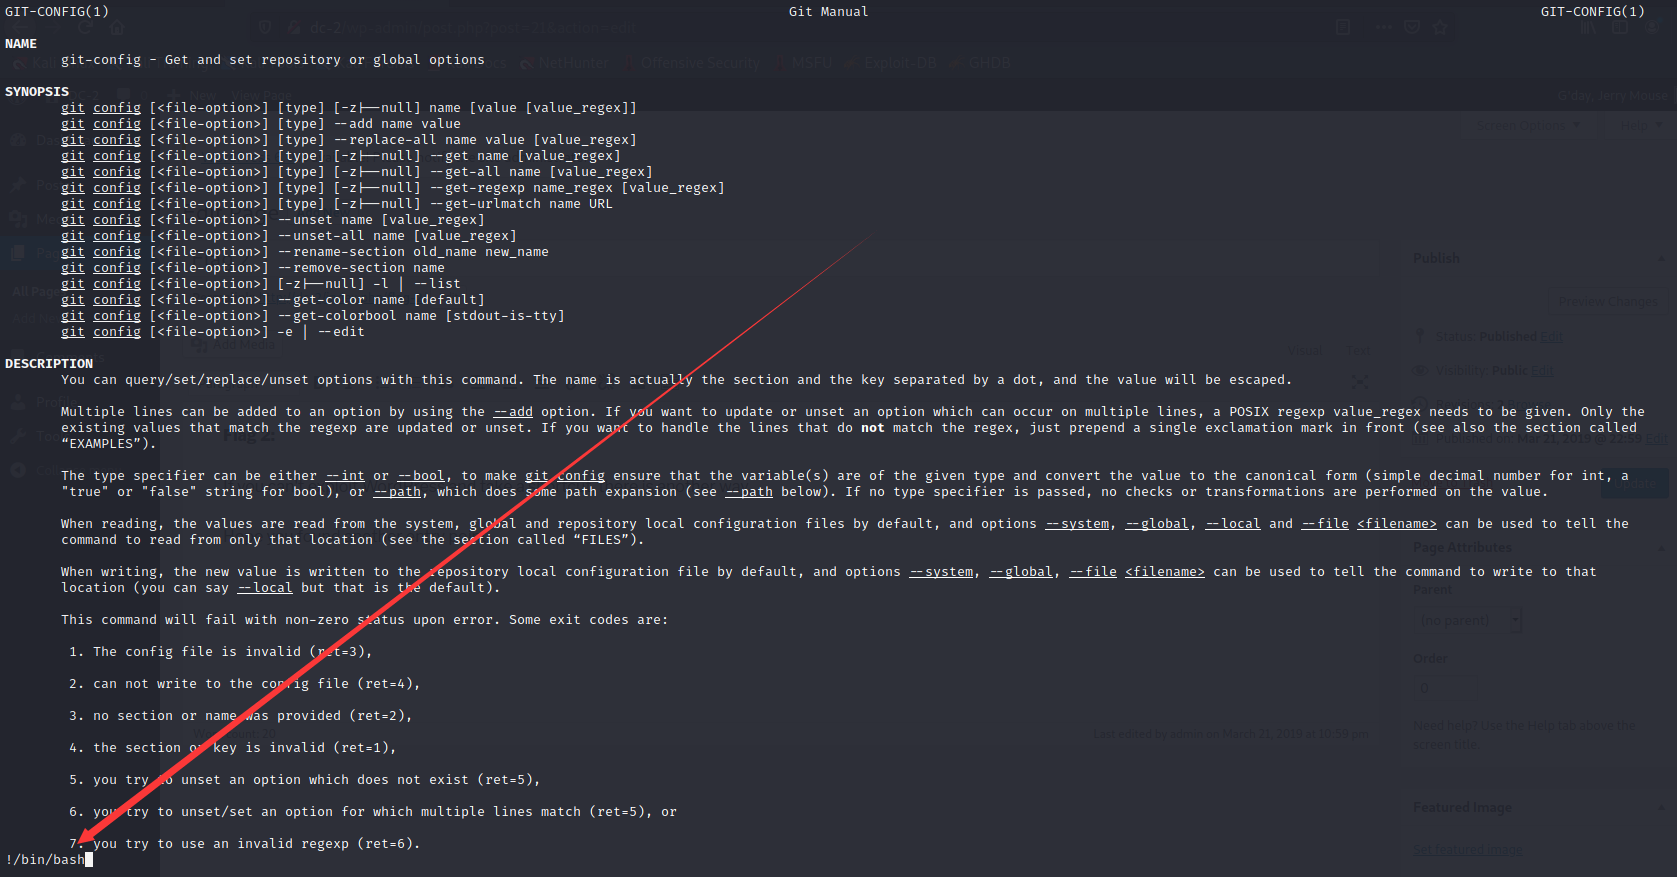Click '--system' in the 'When writing' paragraph

[x=941, y=572]
